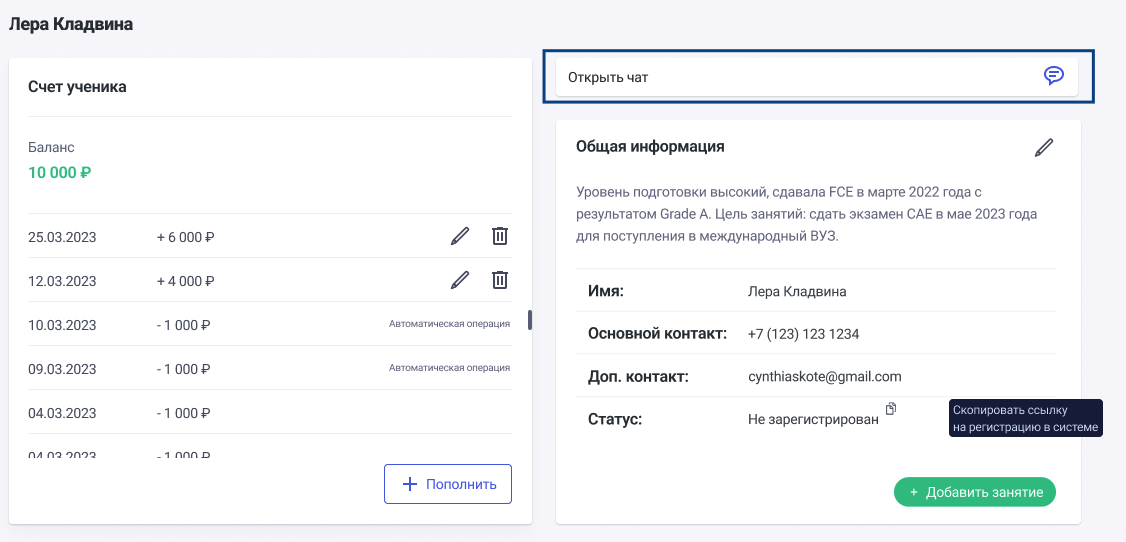Click the transaction list scrollbar handle
This screenshot has width=1126, height=542.
(529, 320)
